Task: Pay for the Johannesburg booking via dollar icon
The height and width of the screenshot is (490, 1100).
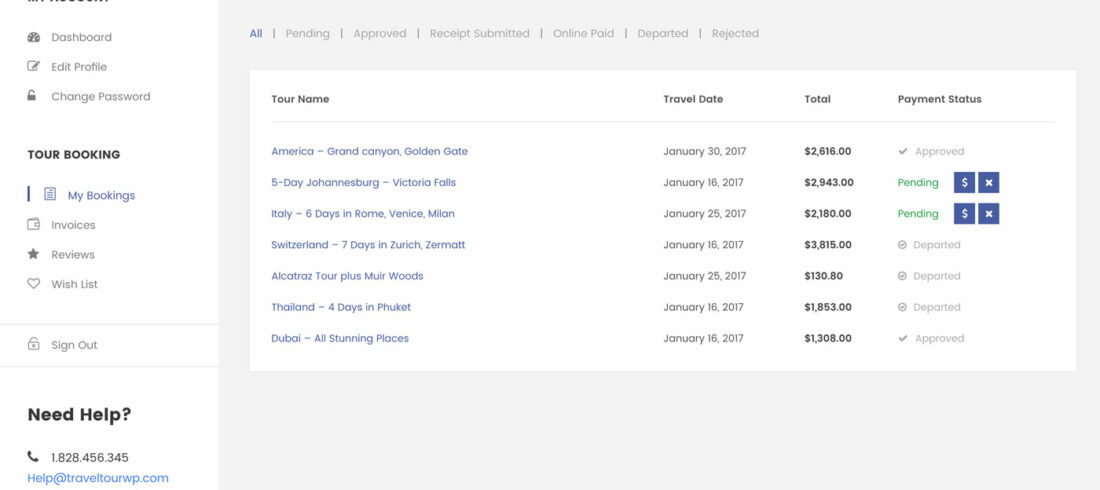Action: 964,183
